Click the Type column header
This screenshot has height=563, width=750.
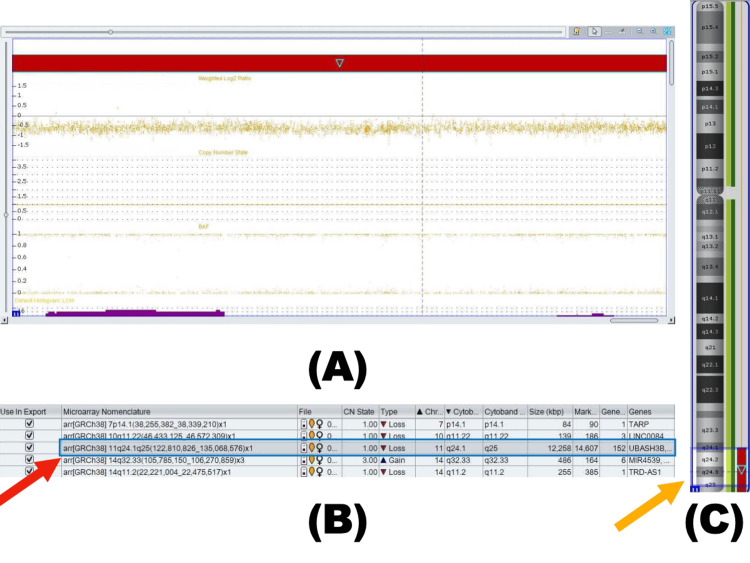coord(397,411)
